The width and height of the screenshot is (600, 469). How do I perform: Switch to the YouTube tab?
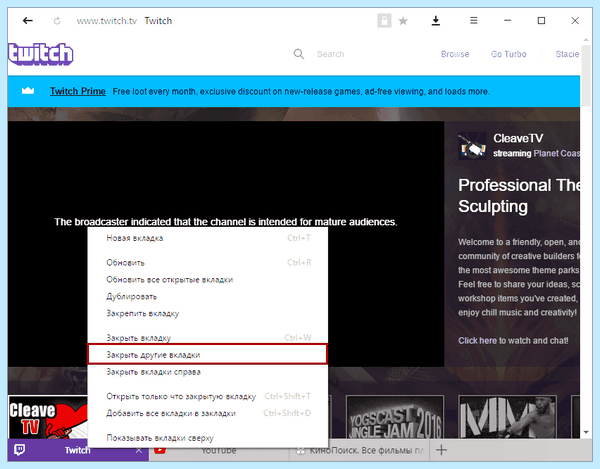[x=219, y=451]
